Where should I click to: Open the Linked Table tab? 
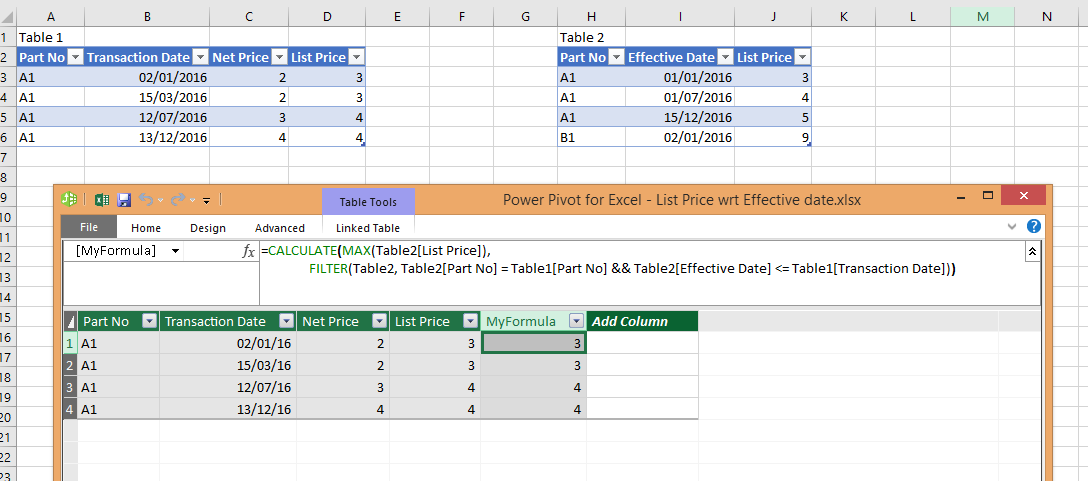[x=368, y=228]
